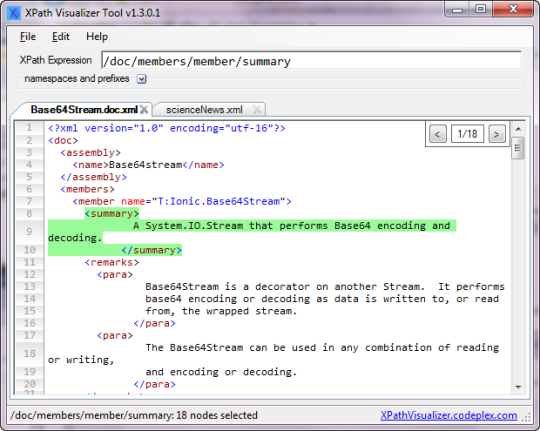Image resolution: width=540 pixels, height=431 pixels.
Task: Grab the vertical scrollbar thumb
Action: click(x=518, y=148)
